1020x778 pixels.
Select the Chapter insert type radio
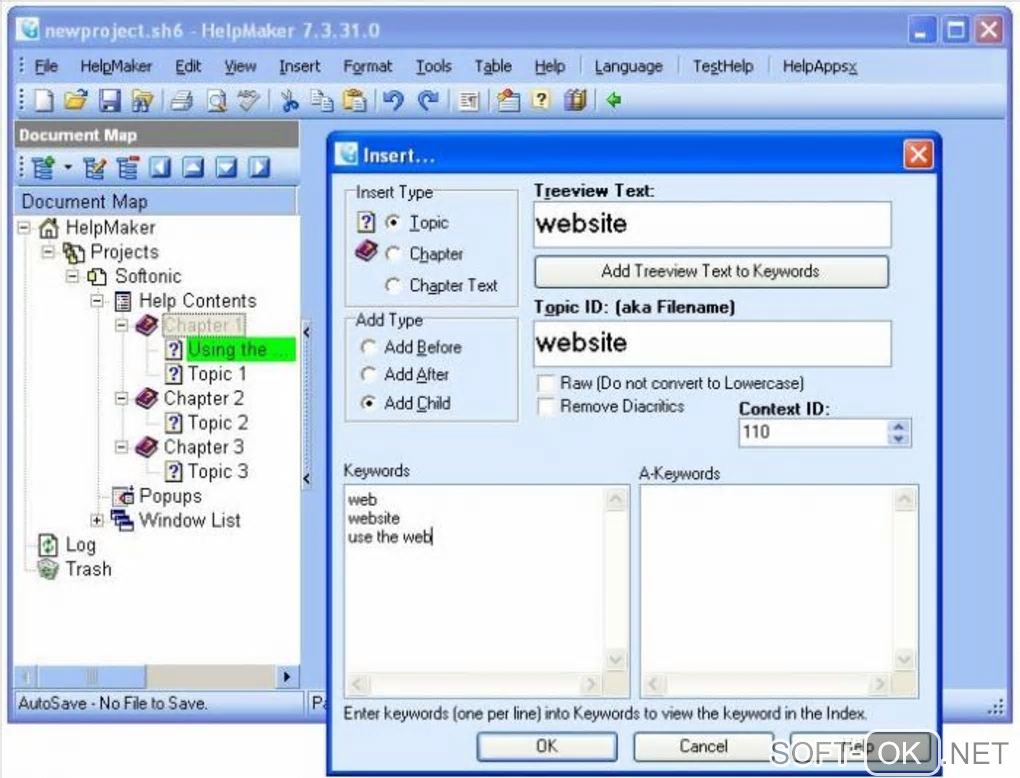(x=393, y=254)
